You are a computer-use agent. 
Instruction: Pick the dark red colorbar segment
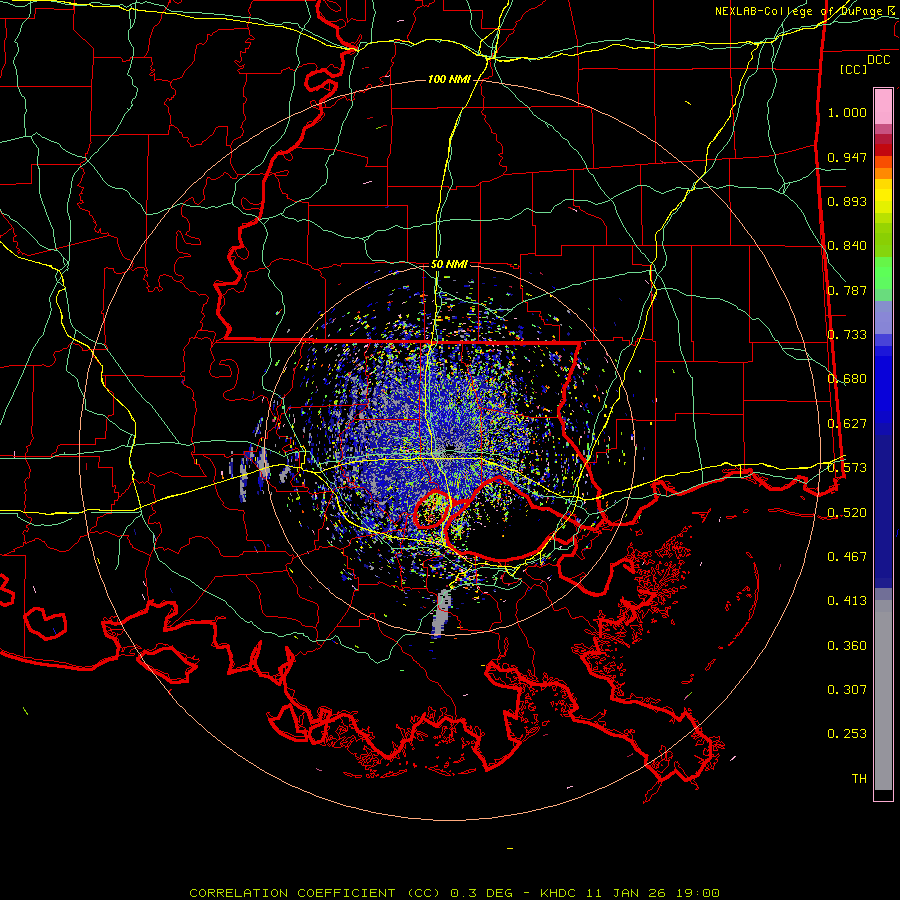coord(883,150)
